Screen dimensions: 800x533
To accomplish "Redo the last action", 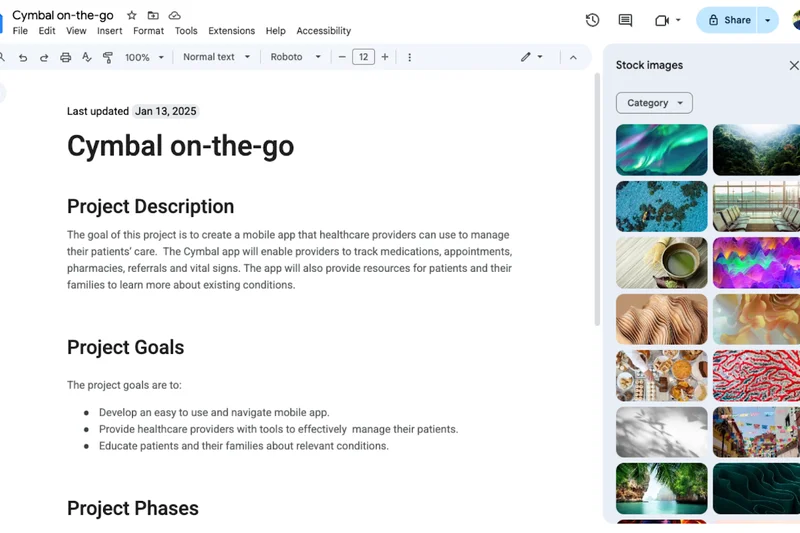I will (44, 57).
